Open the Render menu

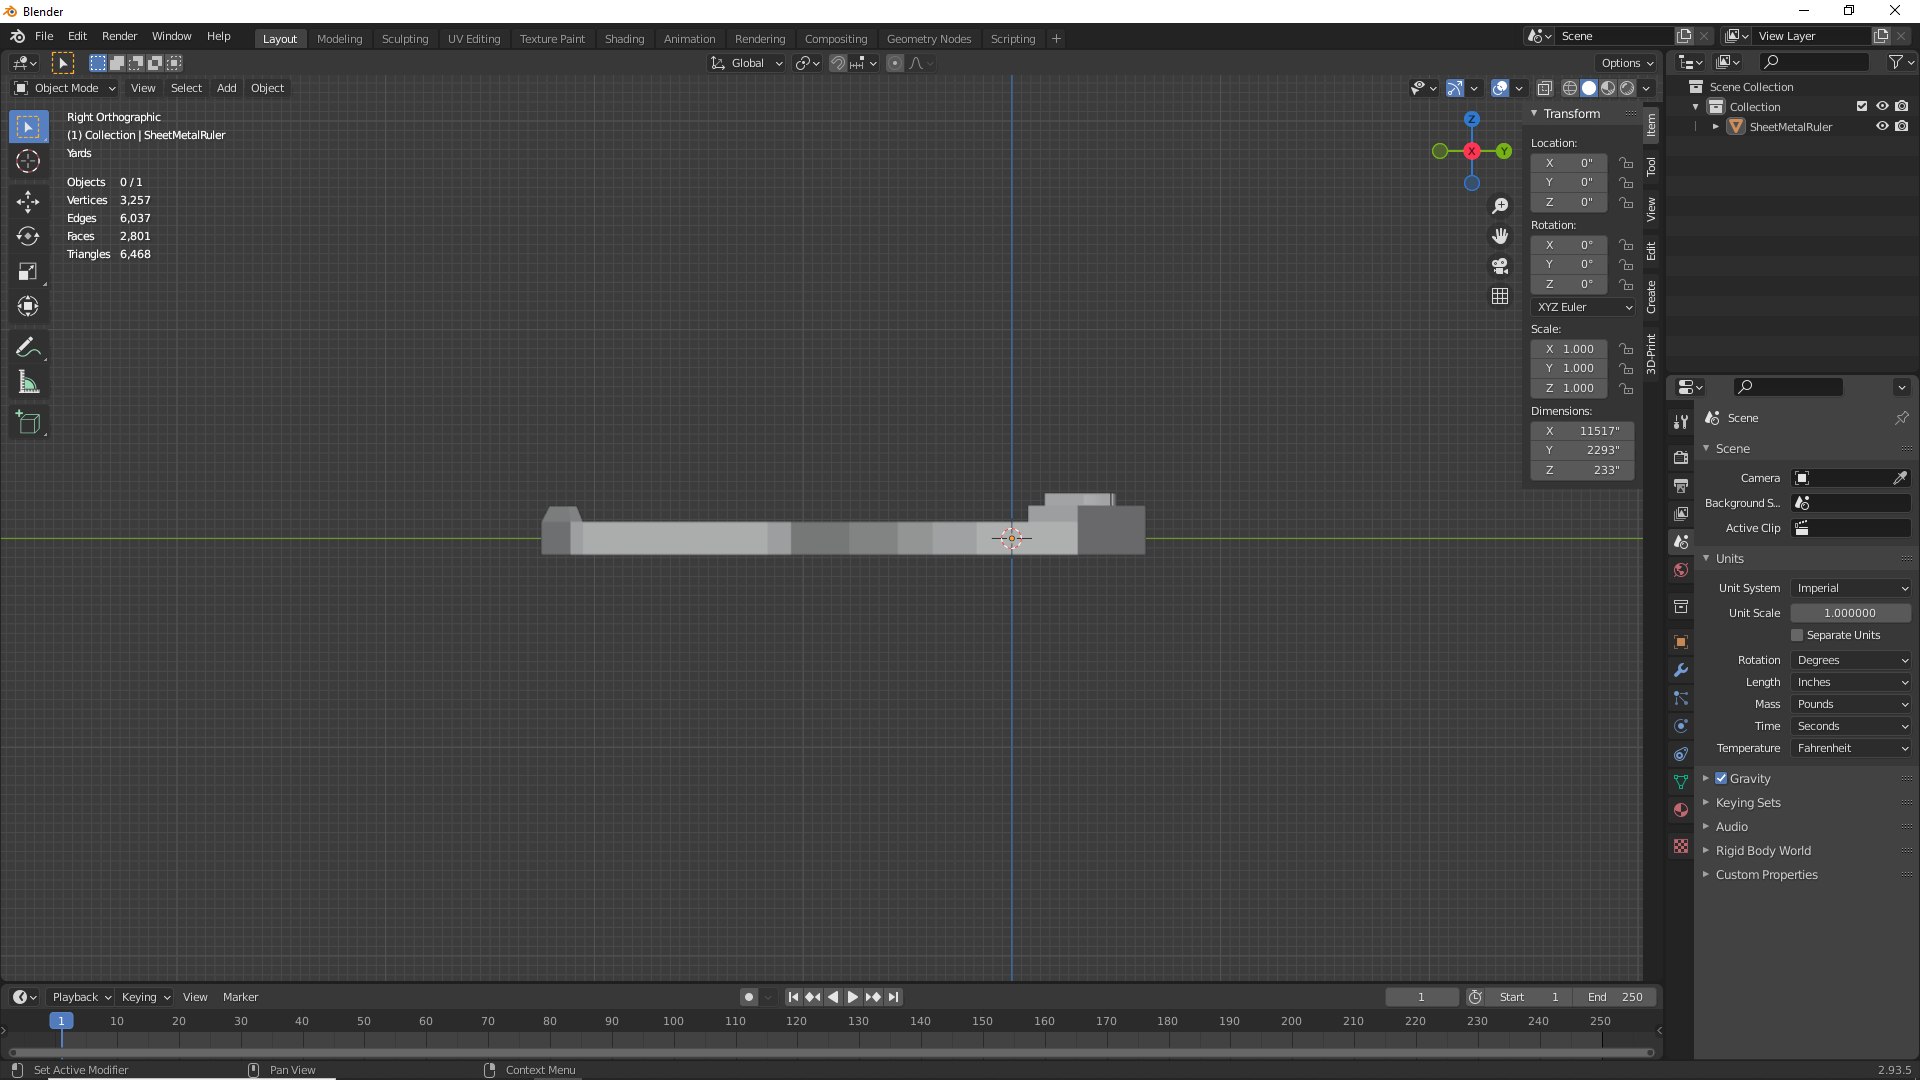[x=119, y=36]
